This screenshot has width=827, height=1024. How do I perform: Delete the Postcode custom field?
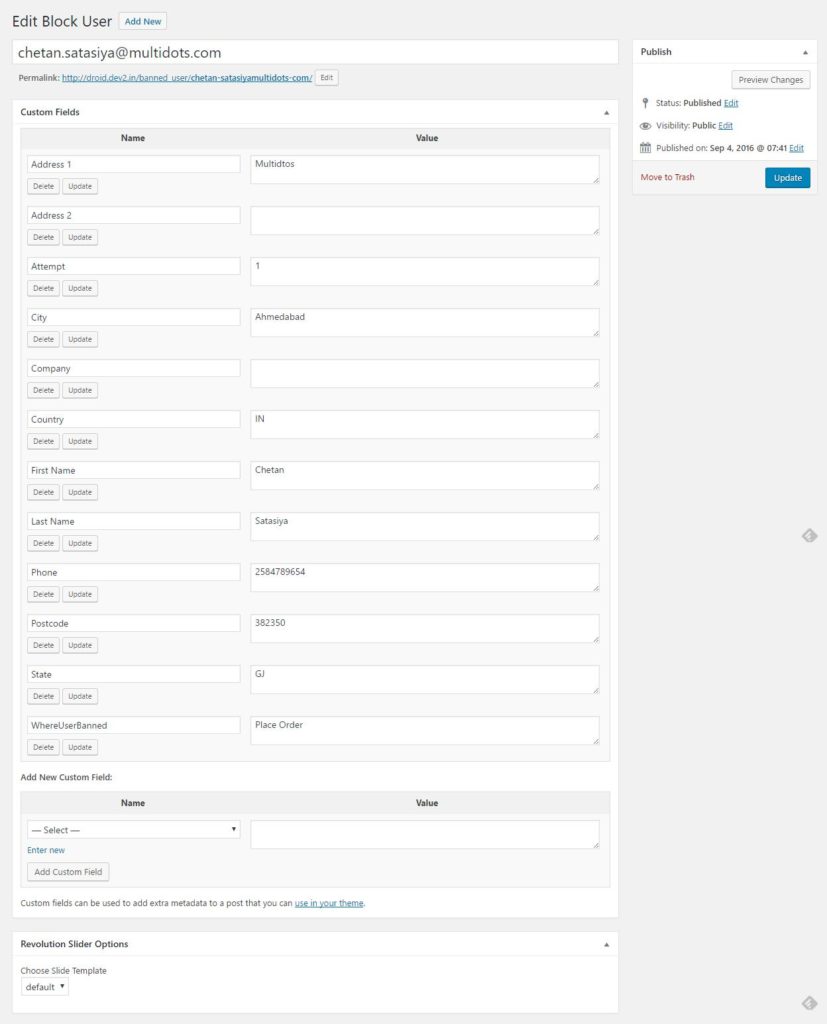[43, 645]
